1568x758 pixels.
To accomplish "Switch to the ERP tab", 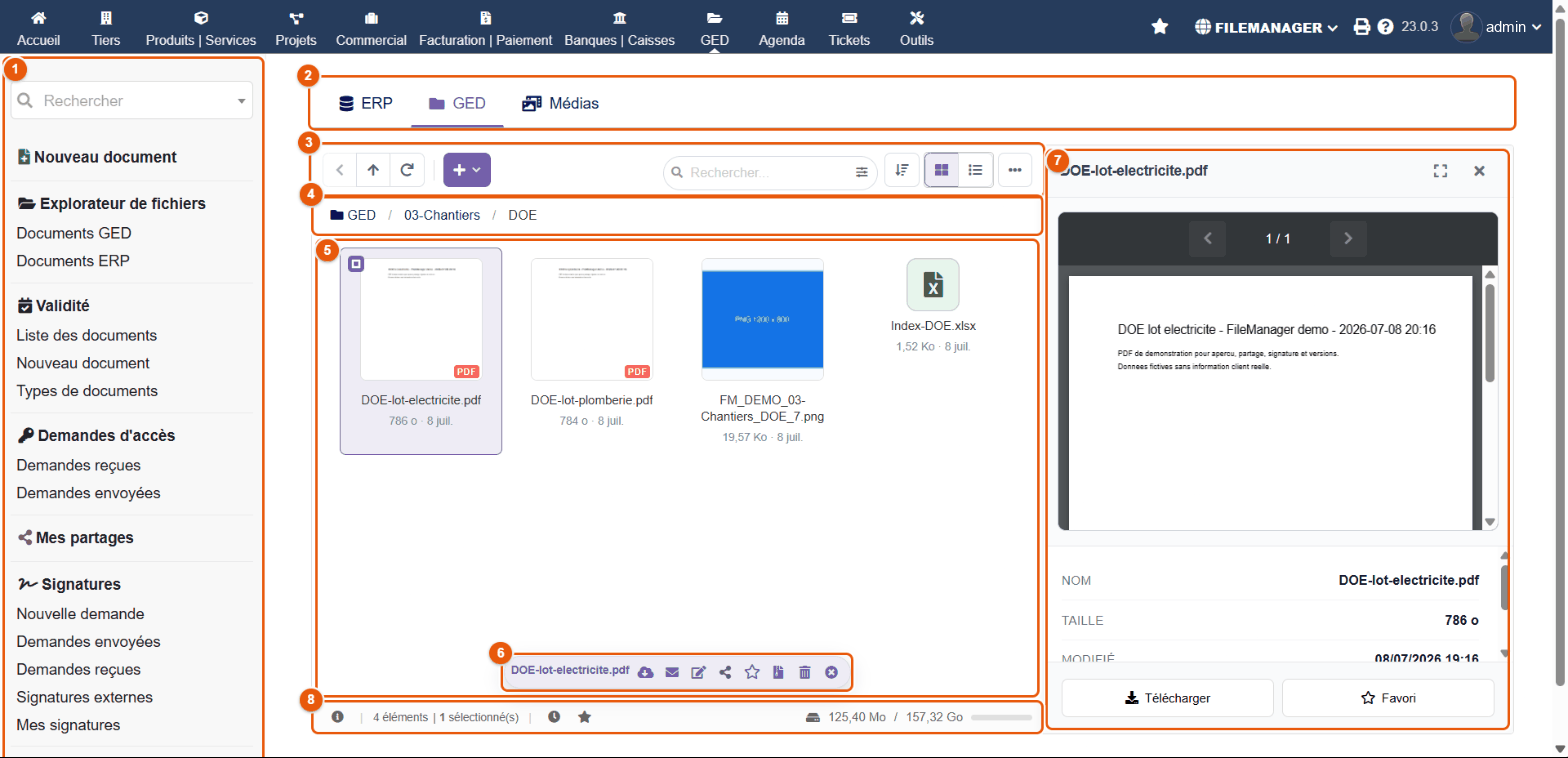I will (366, 102).
